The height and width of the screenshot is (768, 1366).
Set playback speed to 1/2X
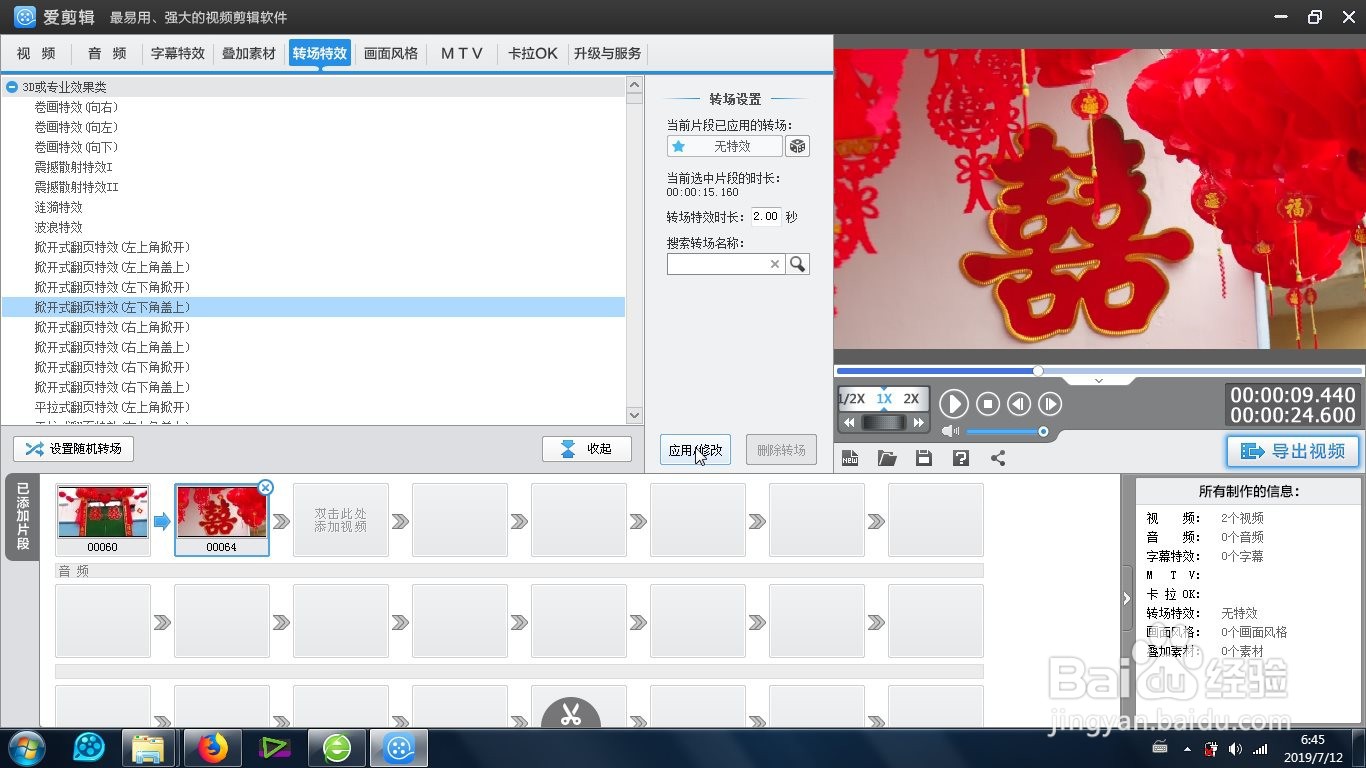click(x=852, y=398)
